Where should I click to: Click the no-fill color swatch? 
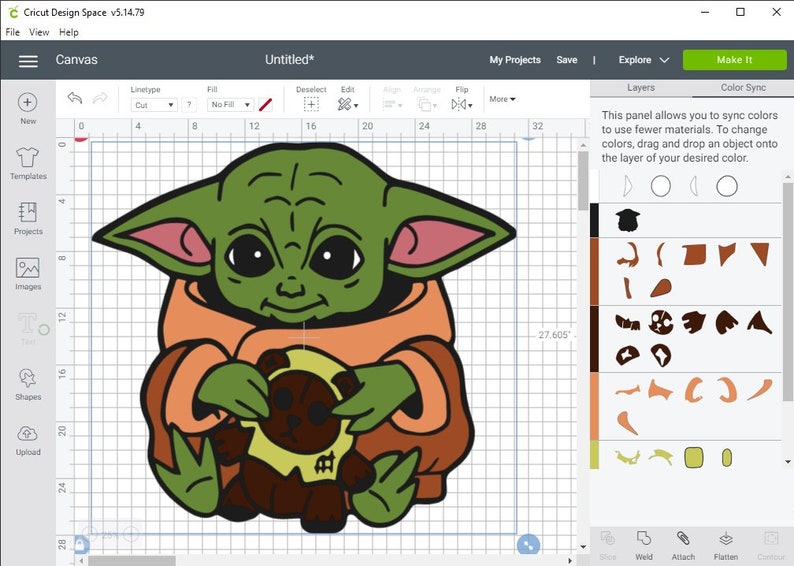[265, 105]
